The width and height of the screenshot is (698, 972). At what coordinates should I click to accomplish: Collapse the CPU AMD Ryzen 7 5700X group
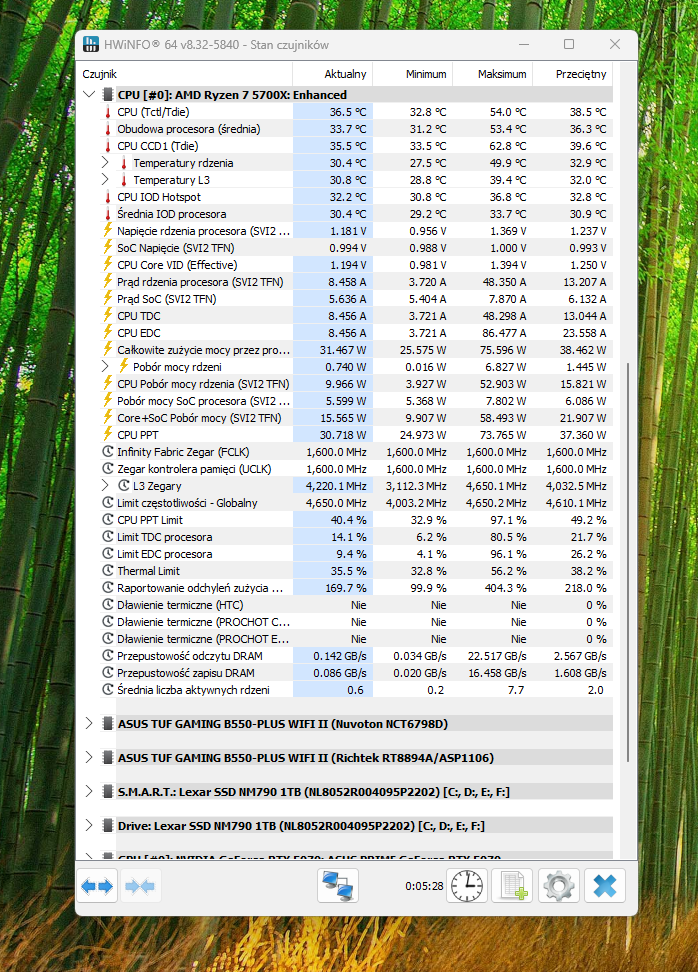[x=89, y=94]
